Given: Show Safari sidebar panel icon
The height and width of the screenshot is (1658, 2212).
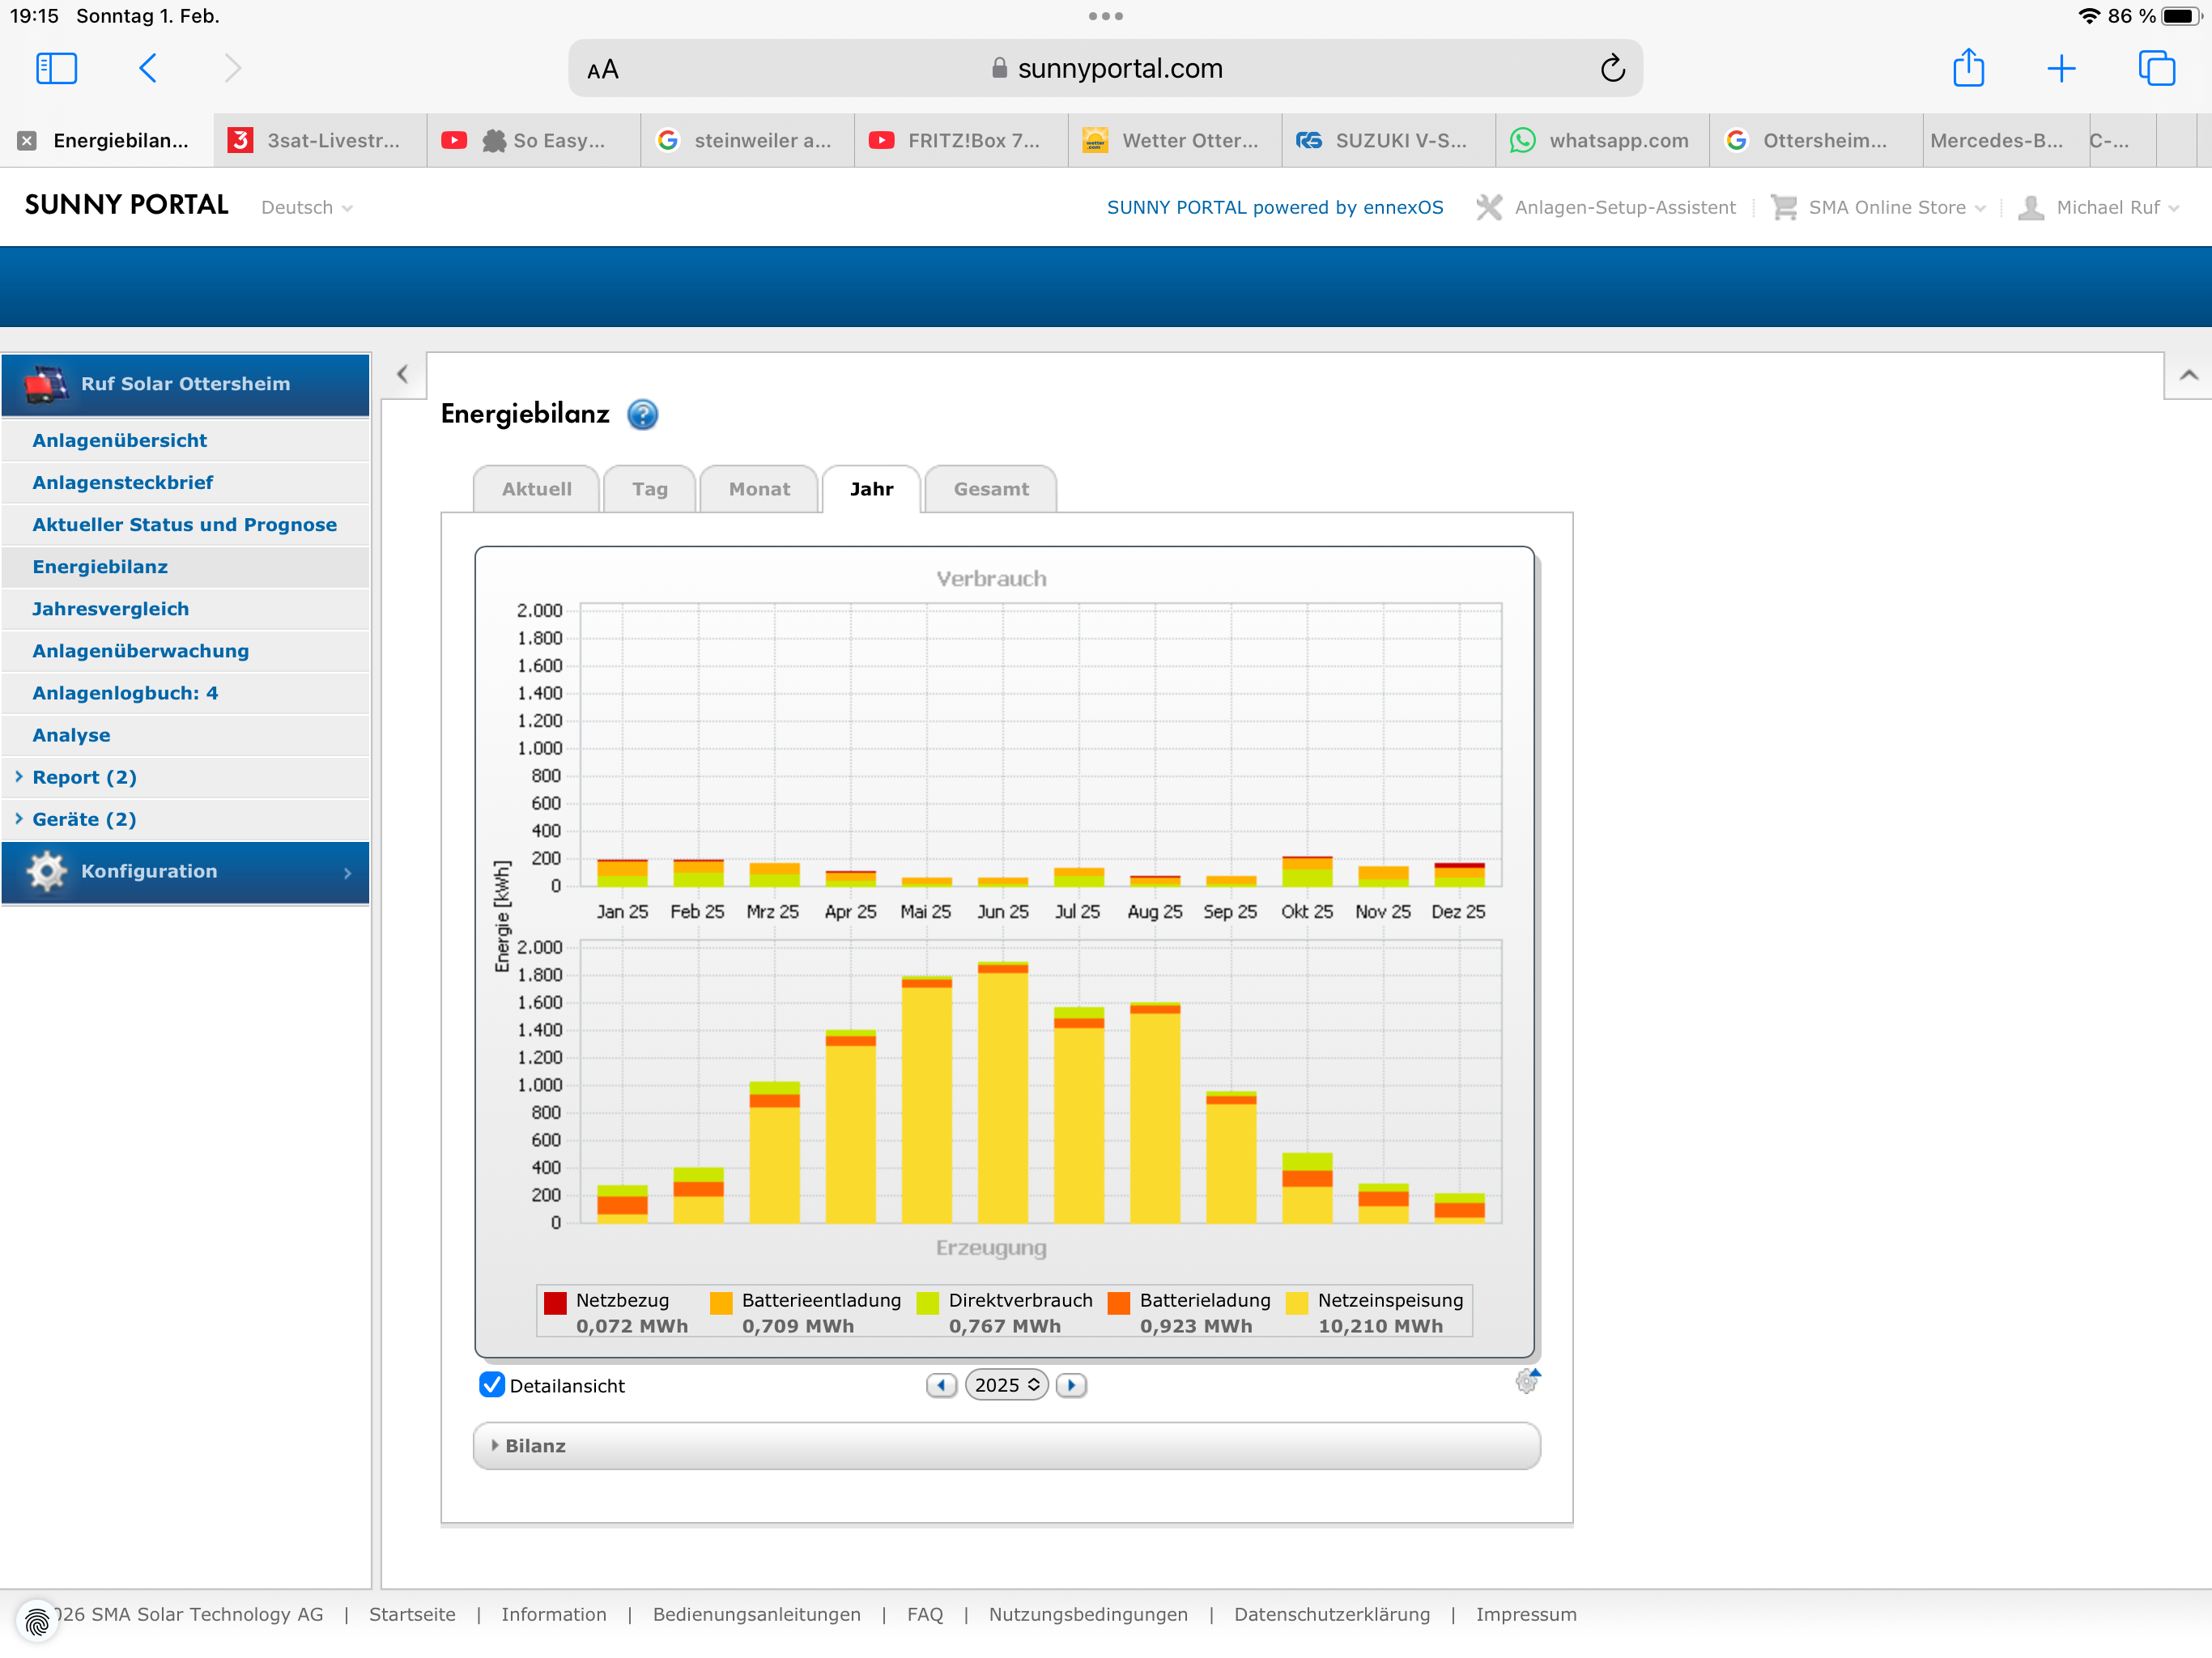Looking at the screenshot, I should (x=56, y=69).
